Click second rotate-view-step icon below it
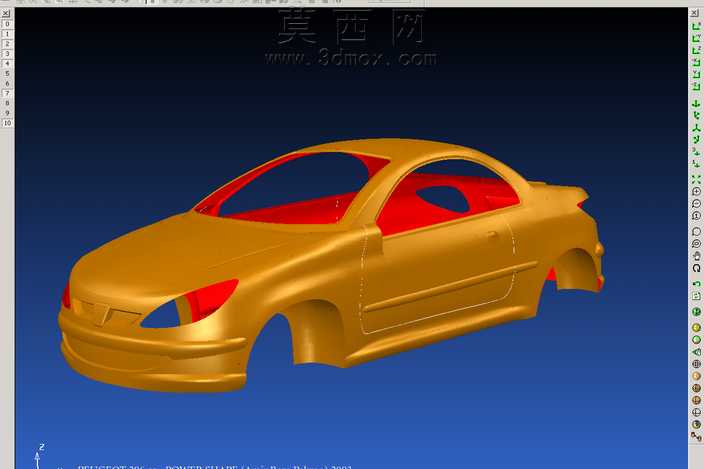Image resolution: width=704 pixels, height=469 pixels. pyautogui.click(x=696, y=164)
